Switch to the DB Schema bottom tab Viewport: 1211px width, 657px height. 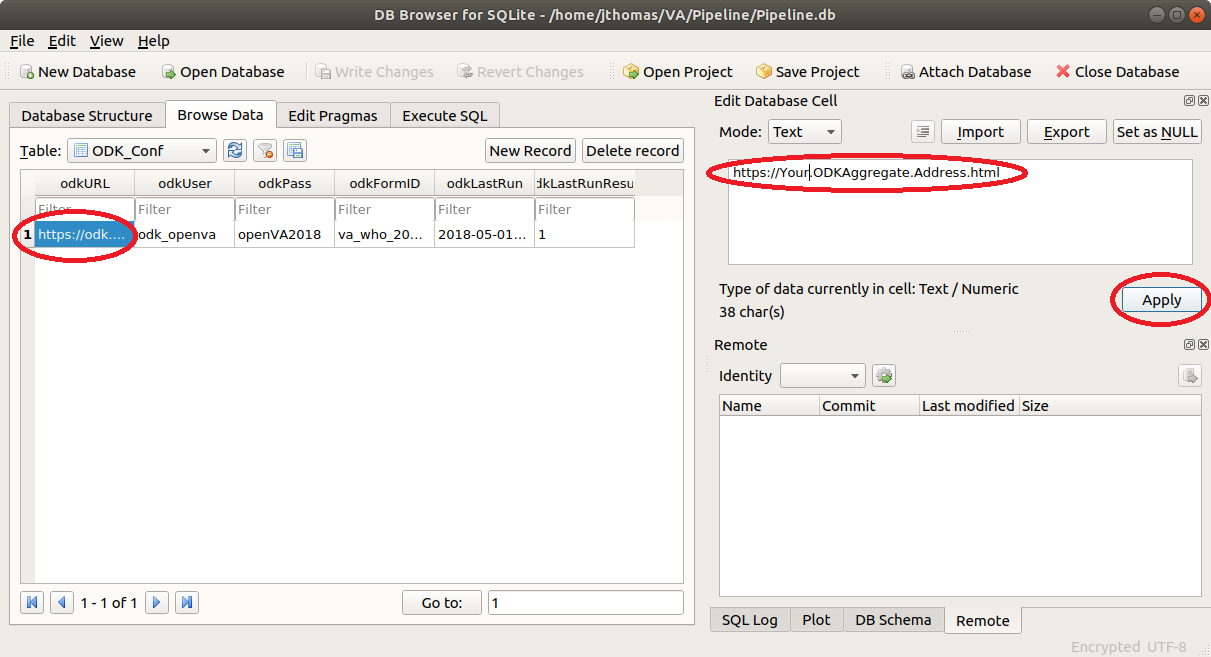893,620
